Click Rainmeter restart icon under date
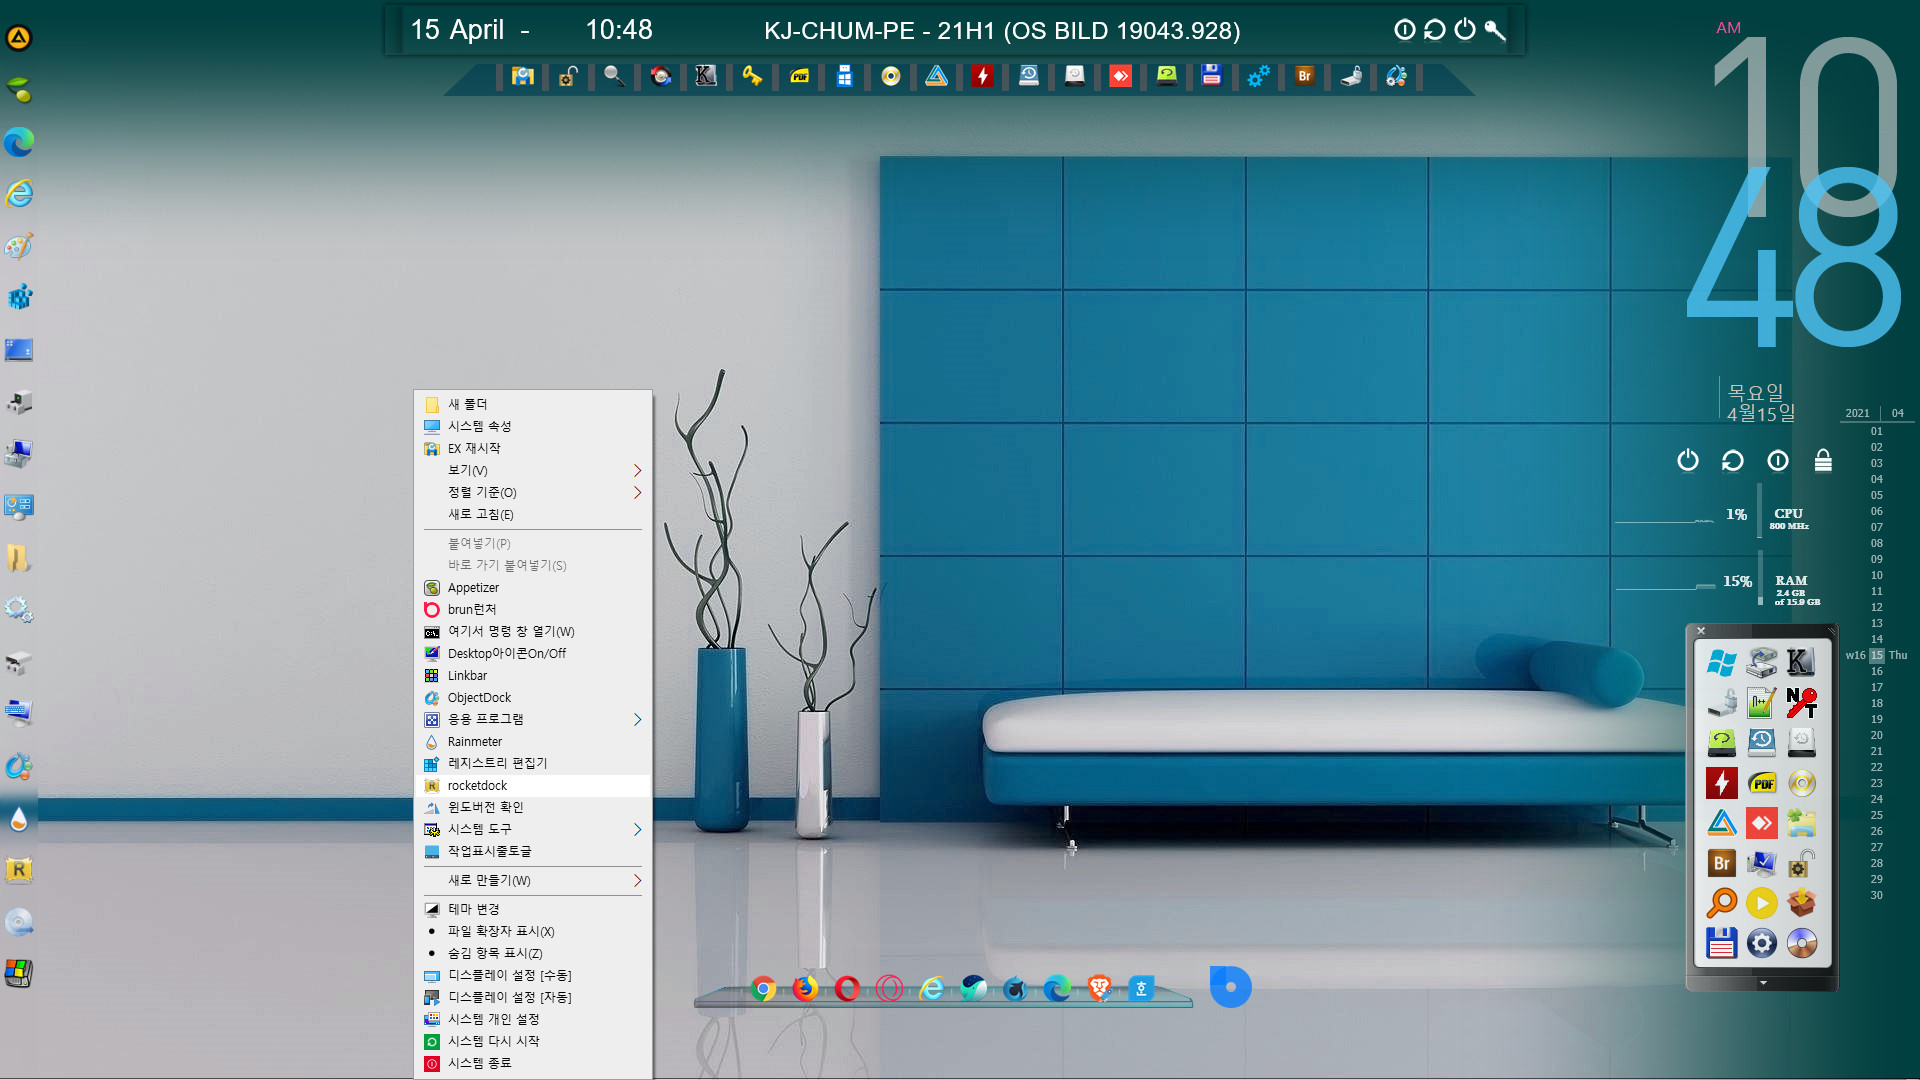The width and height of the screenshot is (1920, 1080). pos(1733,460)
